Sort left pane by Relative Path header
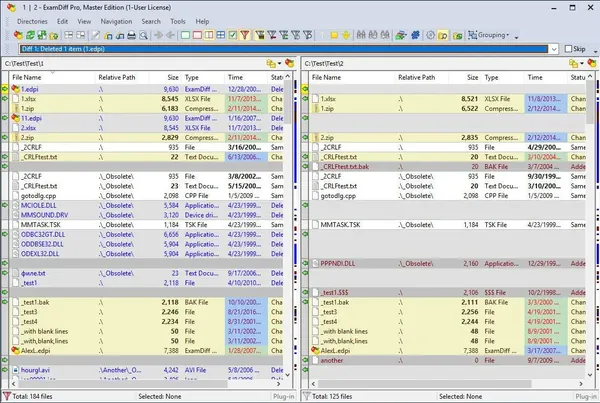600x403 pixels. (x=117, y=77)
